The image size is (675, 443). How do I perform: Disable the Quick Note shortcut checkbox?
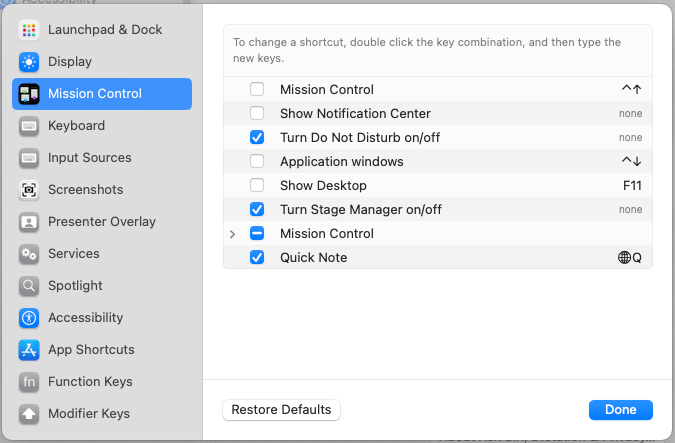[x=257, y=258]
